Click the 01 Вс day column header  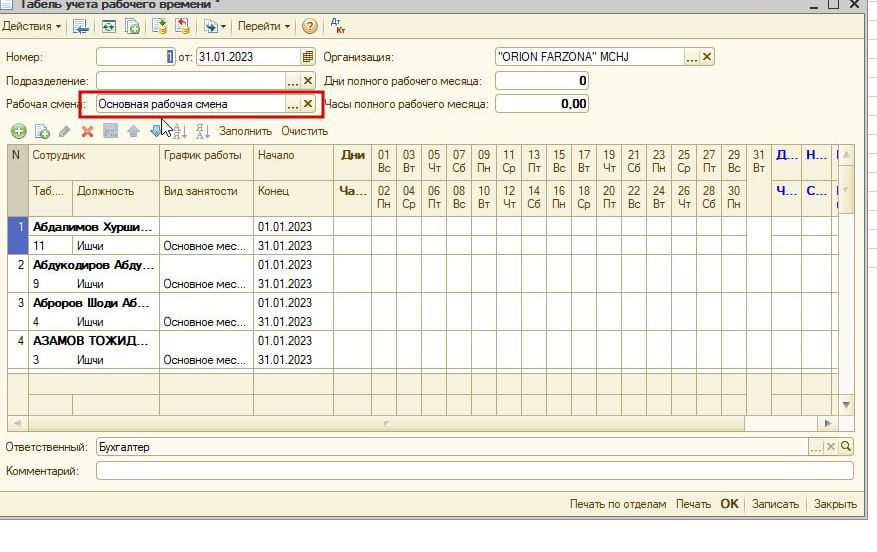[384, 162]
